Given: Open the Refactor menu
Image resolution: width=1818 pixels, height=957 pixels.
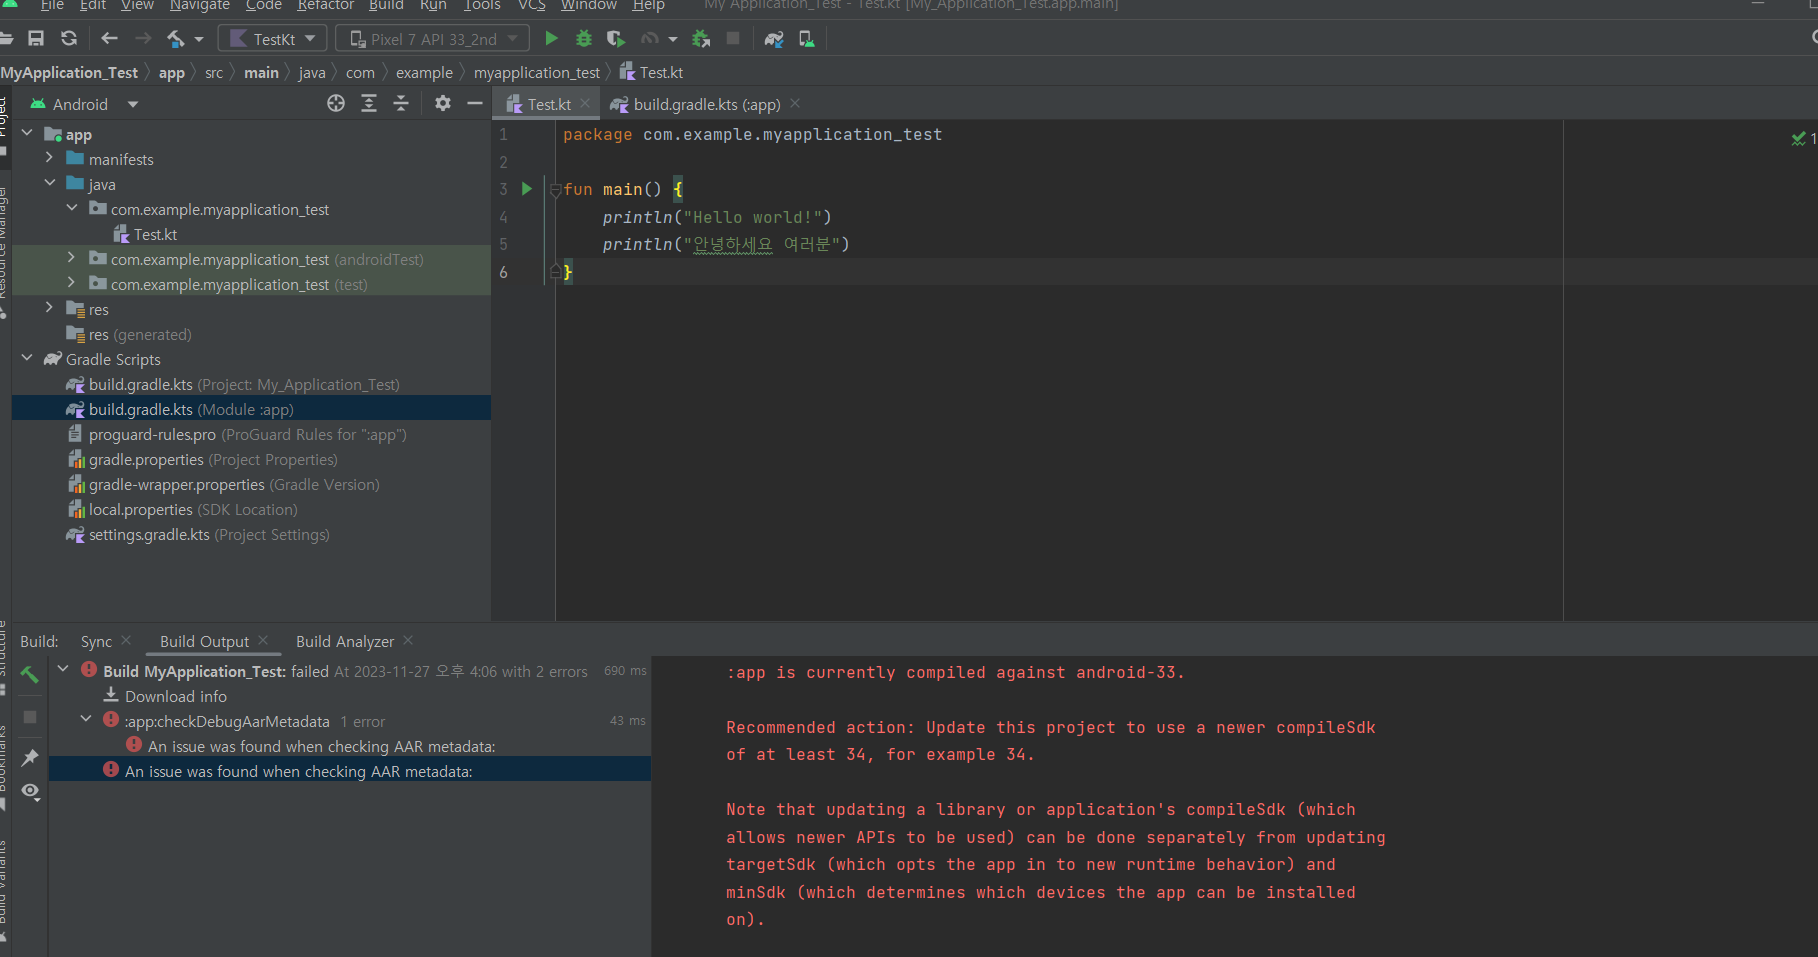Looking at the screenshot, I should [325, 6].
